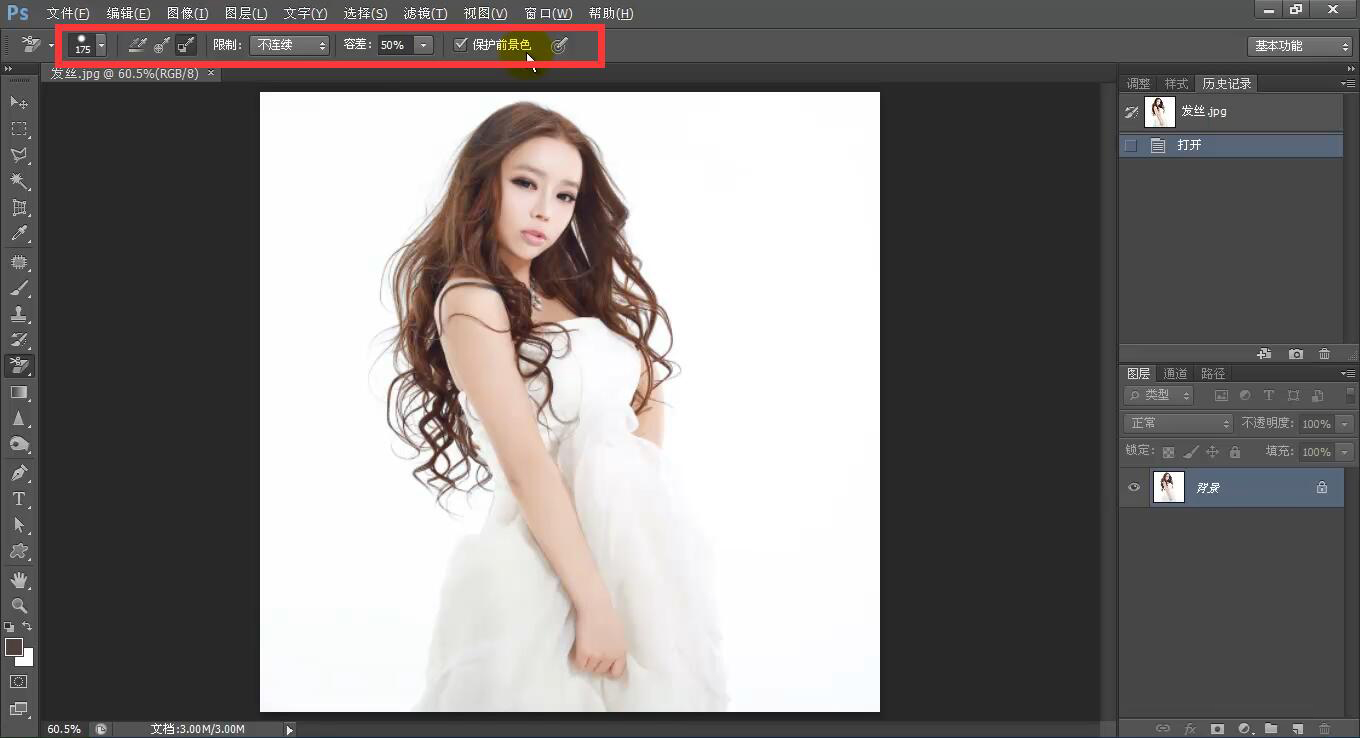The width and height of the screenshot is (1360, 738).
Task: Switch to 路径 tab
Action: pyautogui.click(x=1213, y=373)
